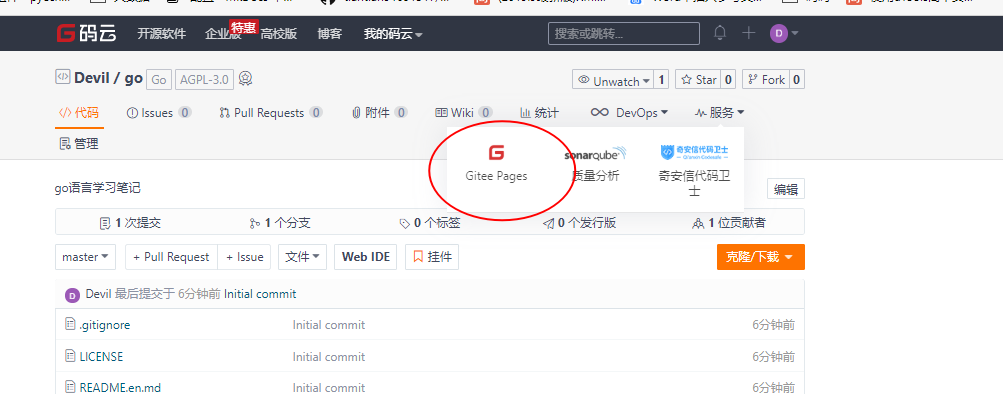This screenshot has width=1003, height=394.
Task: Click the repository code icon beside Devil / go
Action: pos(63,77)
